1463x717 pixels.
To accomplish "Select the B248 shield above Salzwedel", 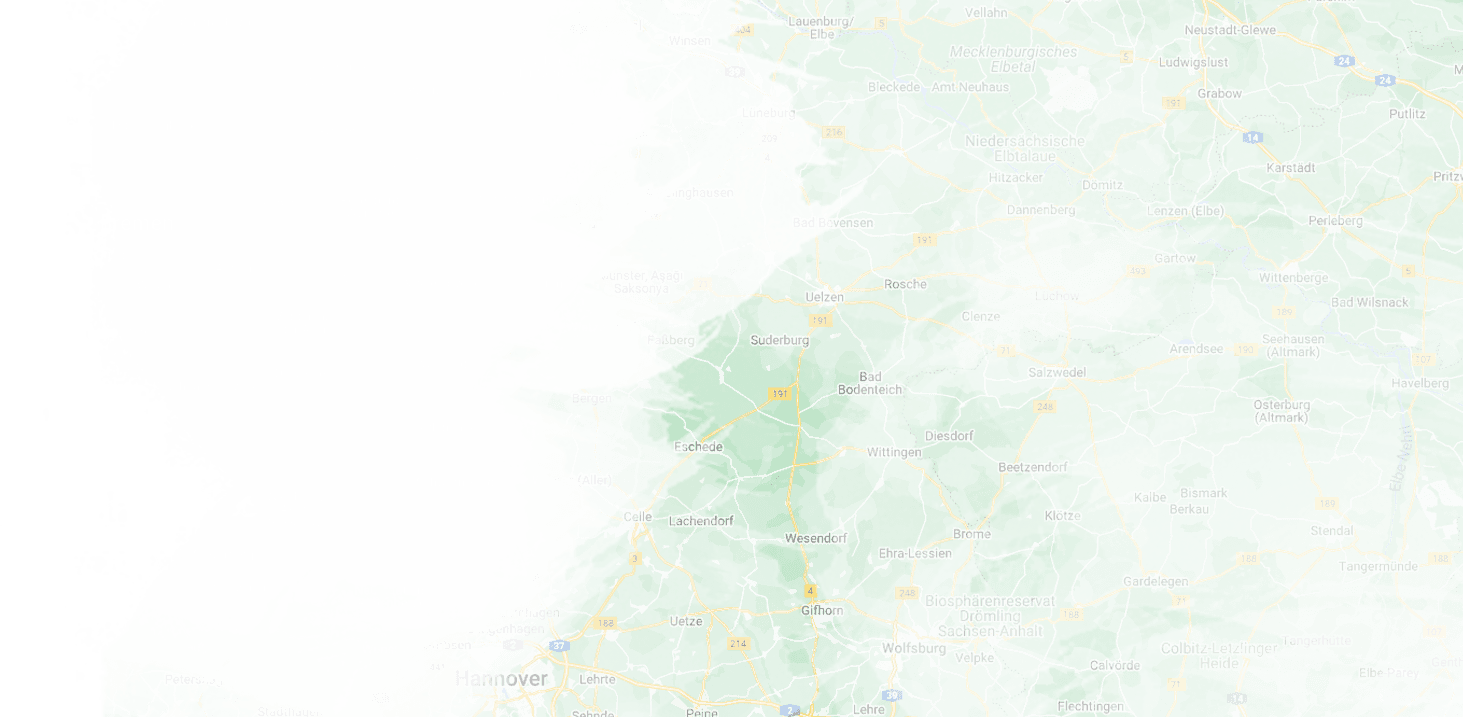I will (x=1046, y=407).
